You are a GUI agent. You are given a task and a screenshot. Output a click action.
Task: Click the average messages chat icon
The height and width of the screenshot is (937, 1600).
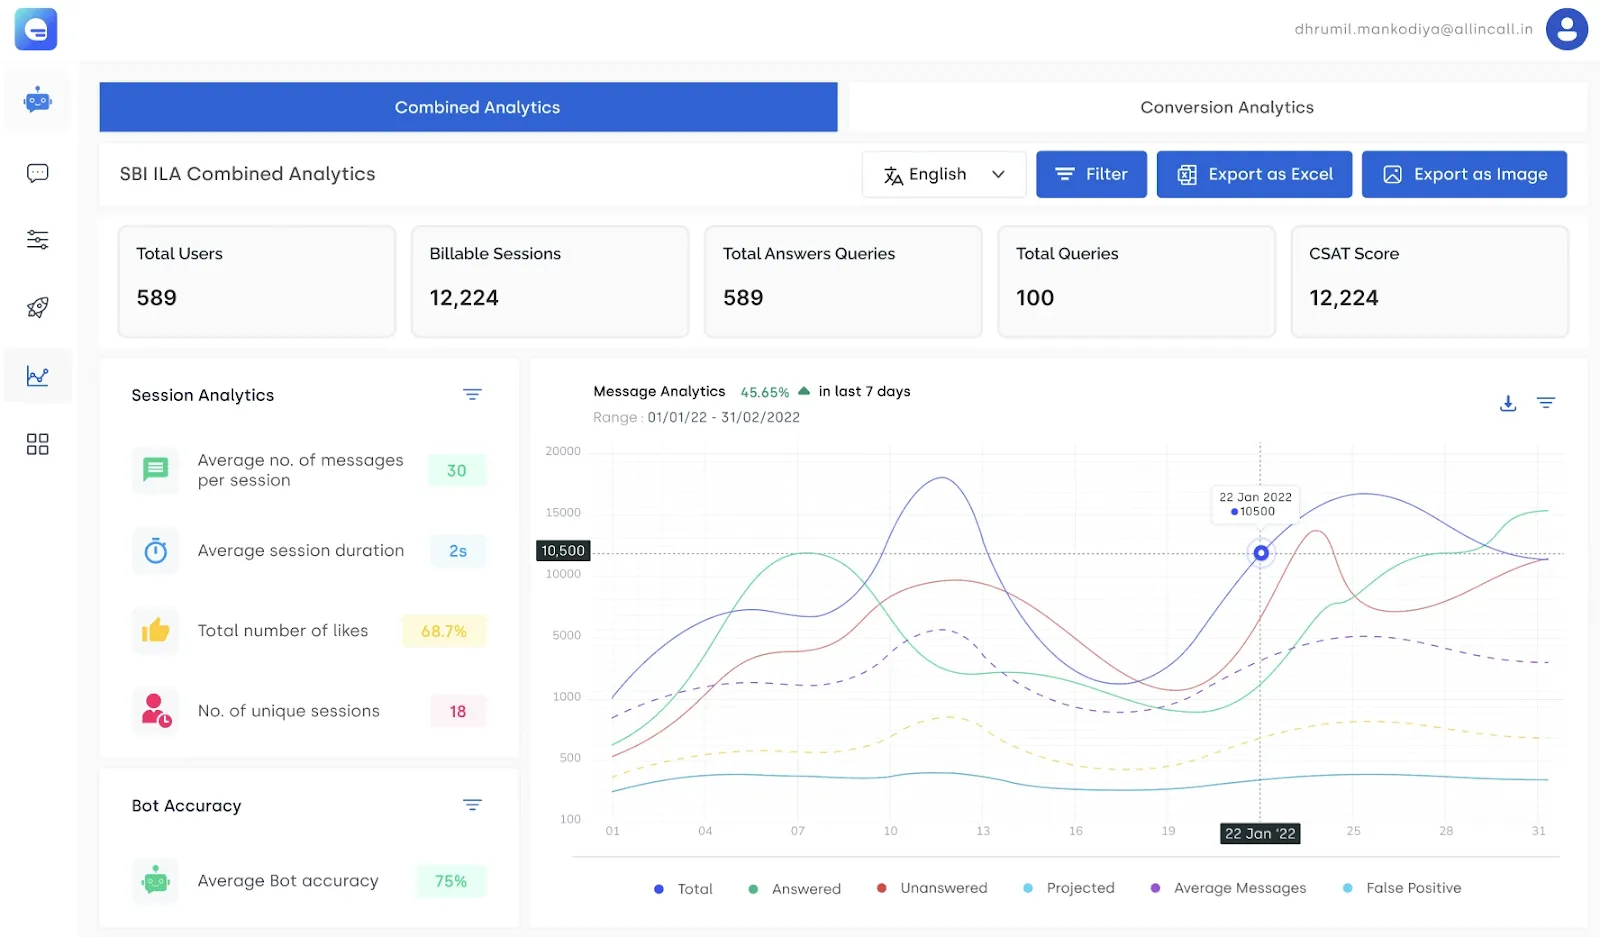[x=156, y=470]
